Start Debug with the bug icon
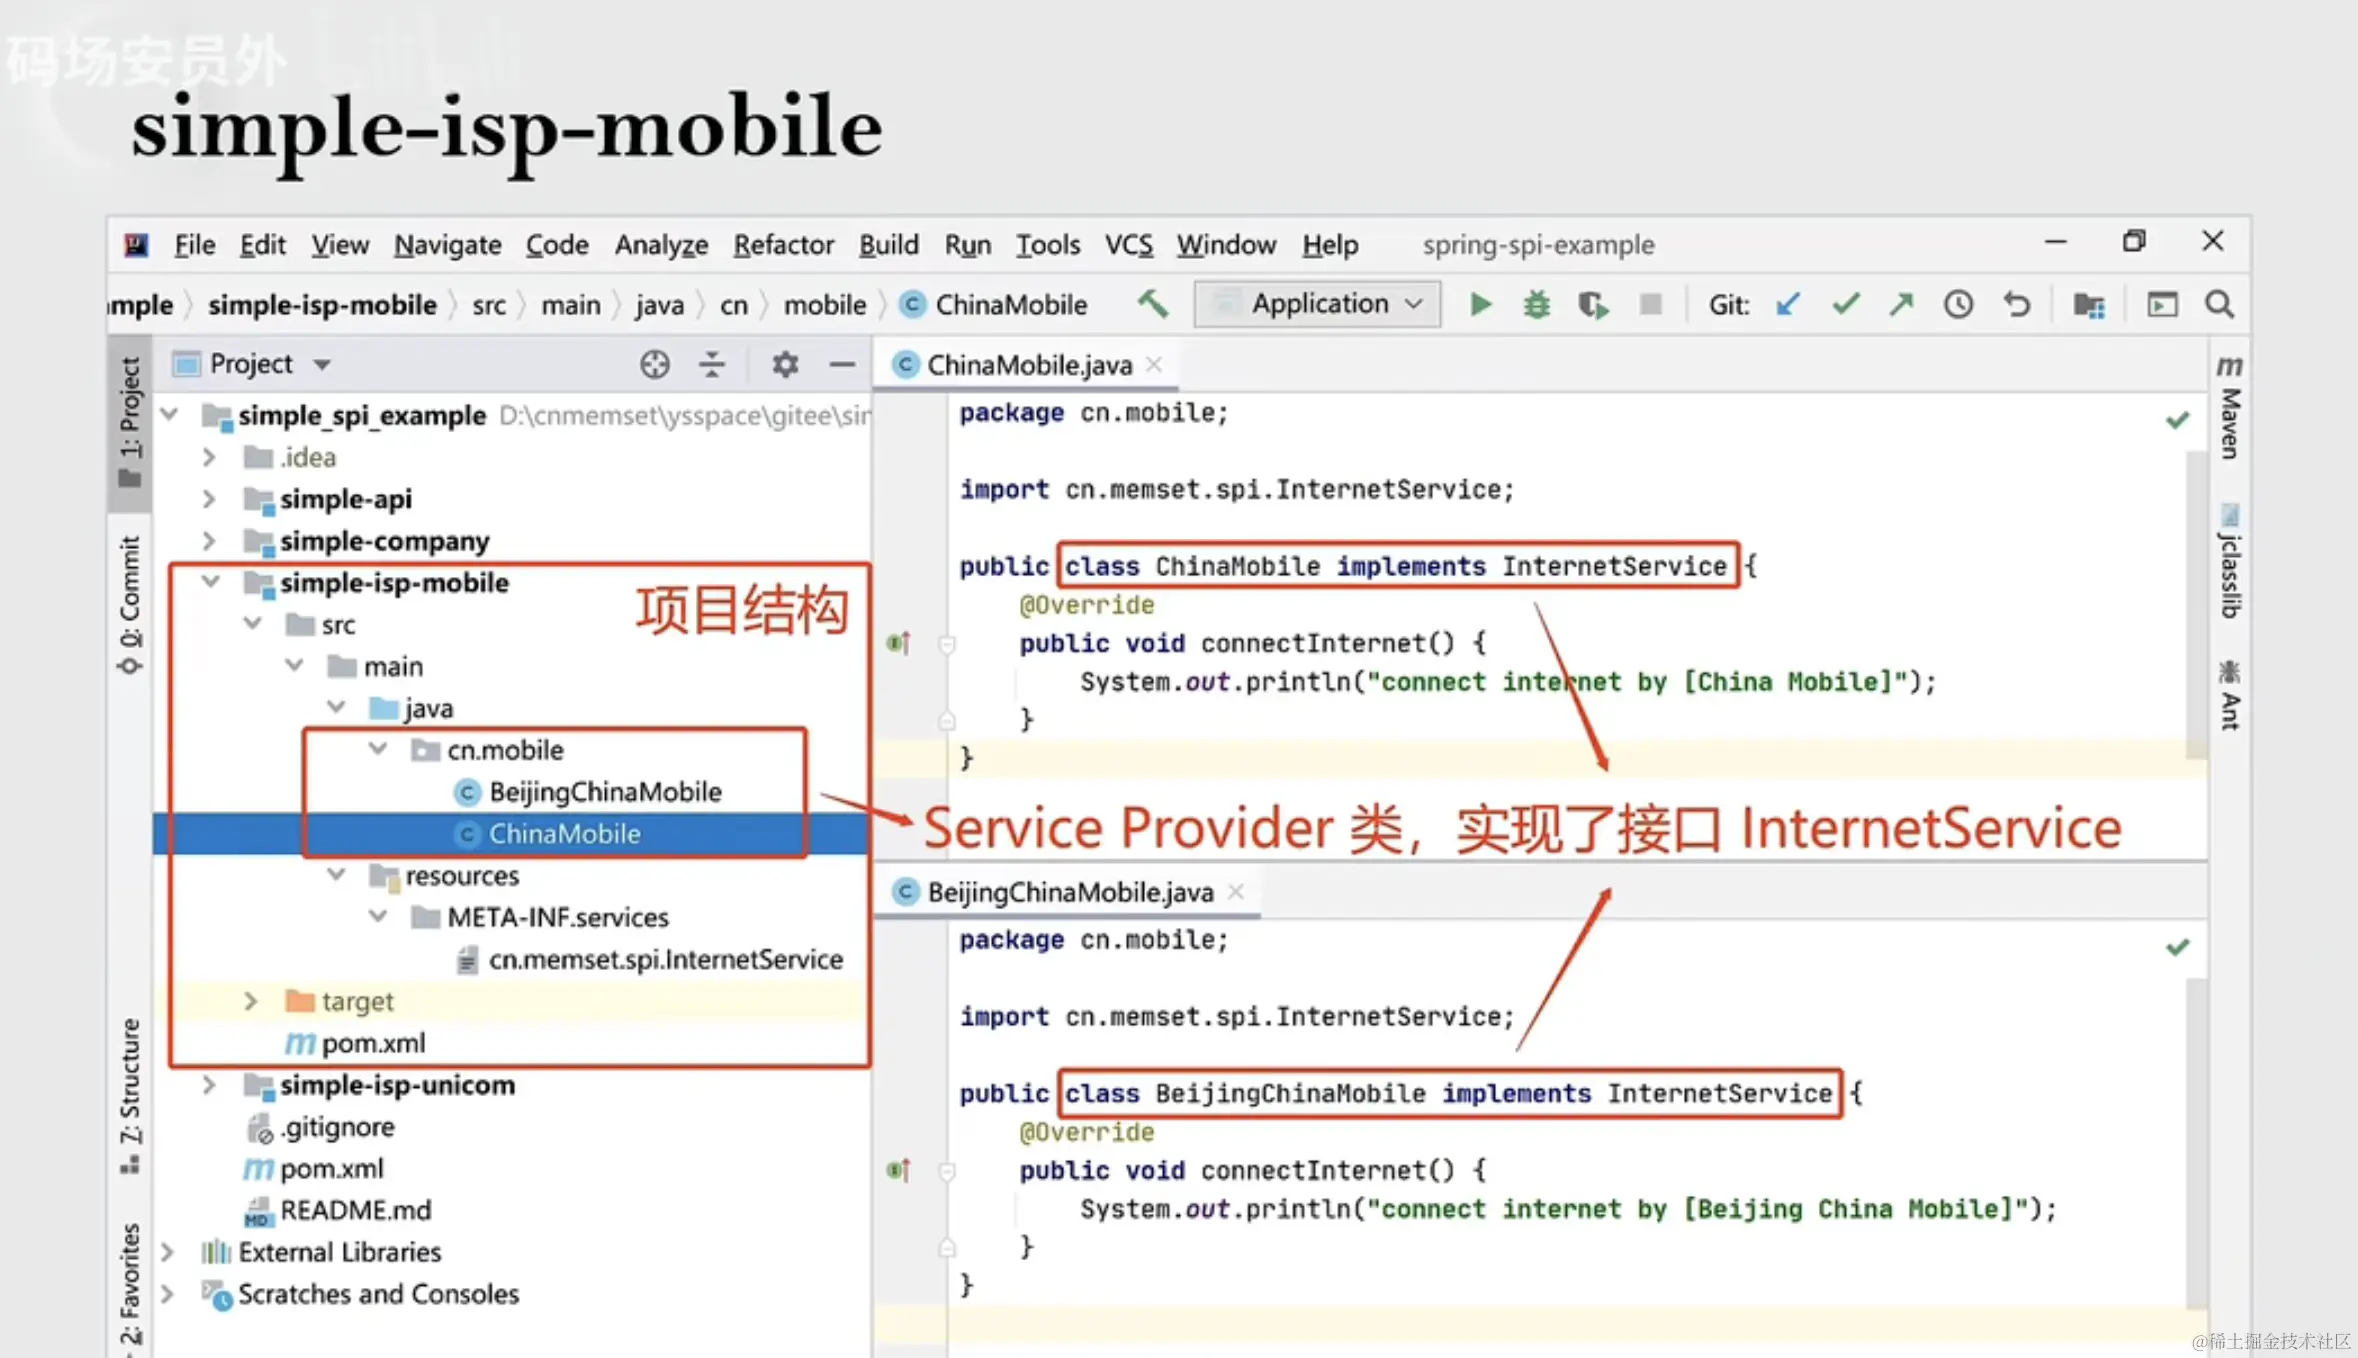This screenshot has height=1358, width=2358. point(1536,304)
